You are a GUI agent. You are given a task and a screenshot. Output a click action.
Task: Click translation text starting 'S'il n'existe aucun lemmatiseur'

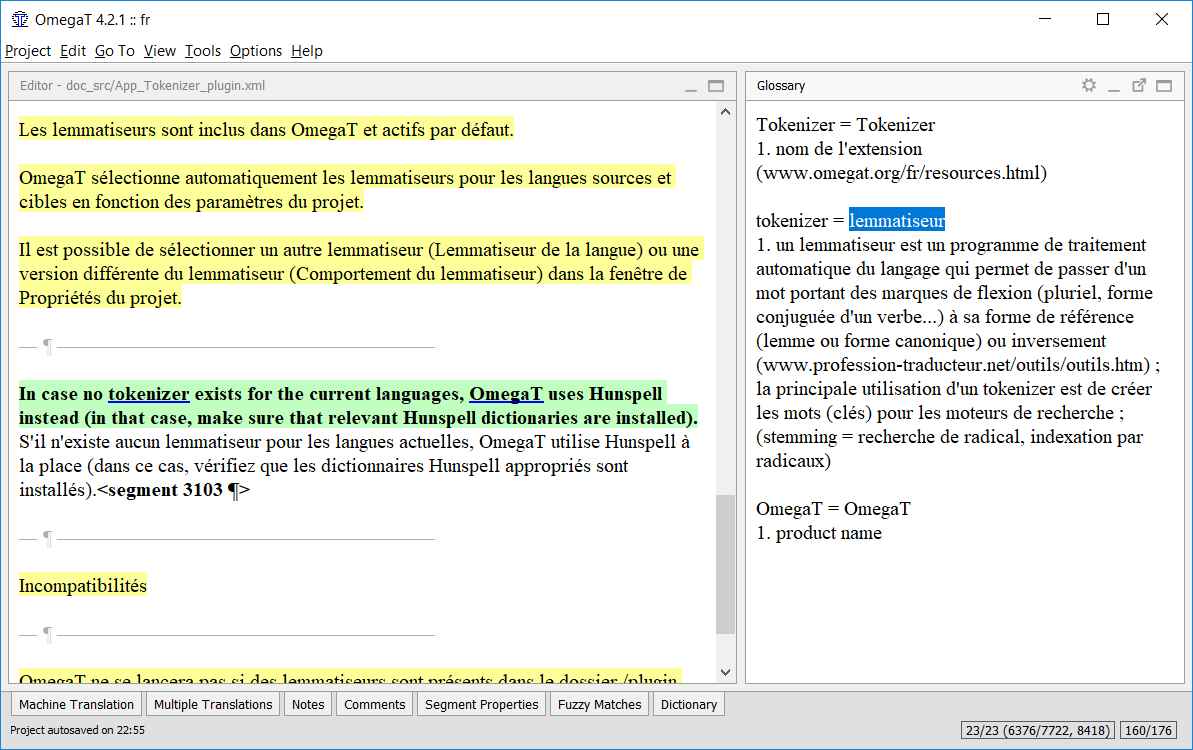[x=355, y=466]
